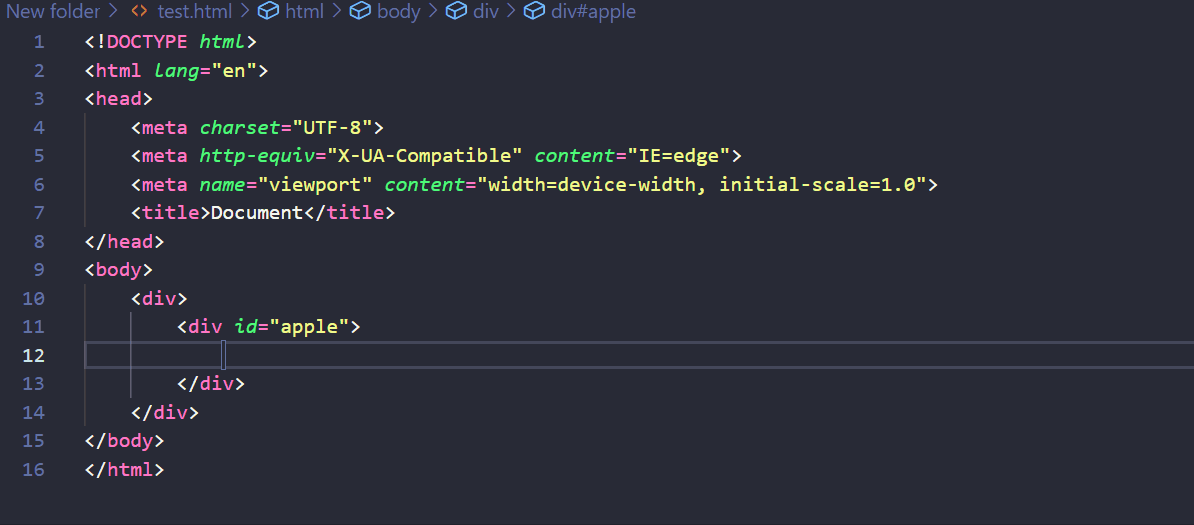Click line number 16 in gutter

34,469
